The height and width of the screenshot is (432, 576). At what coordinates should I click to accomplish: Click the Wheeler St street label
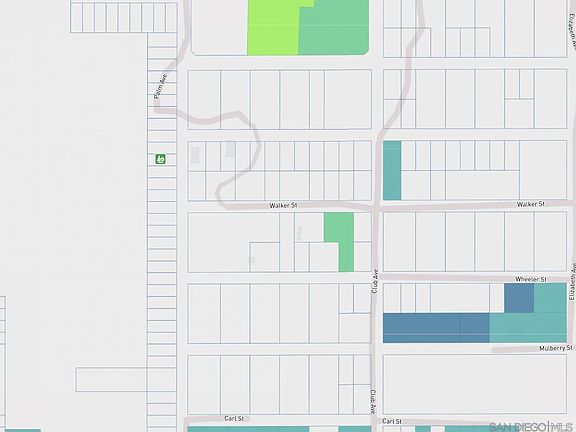tap(531, 279)
